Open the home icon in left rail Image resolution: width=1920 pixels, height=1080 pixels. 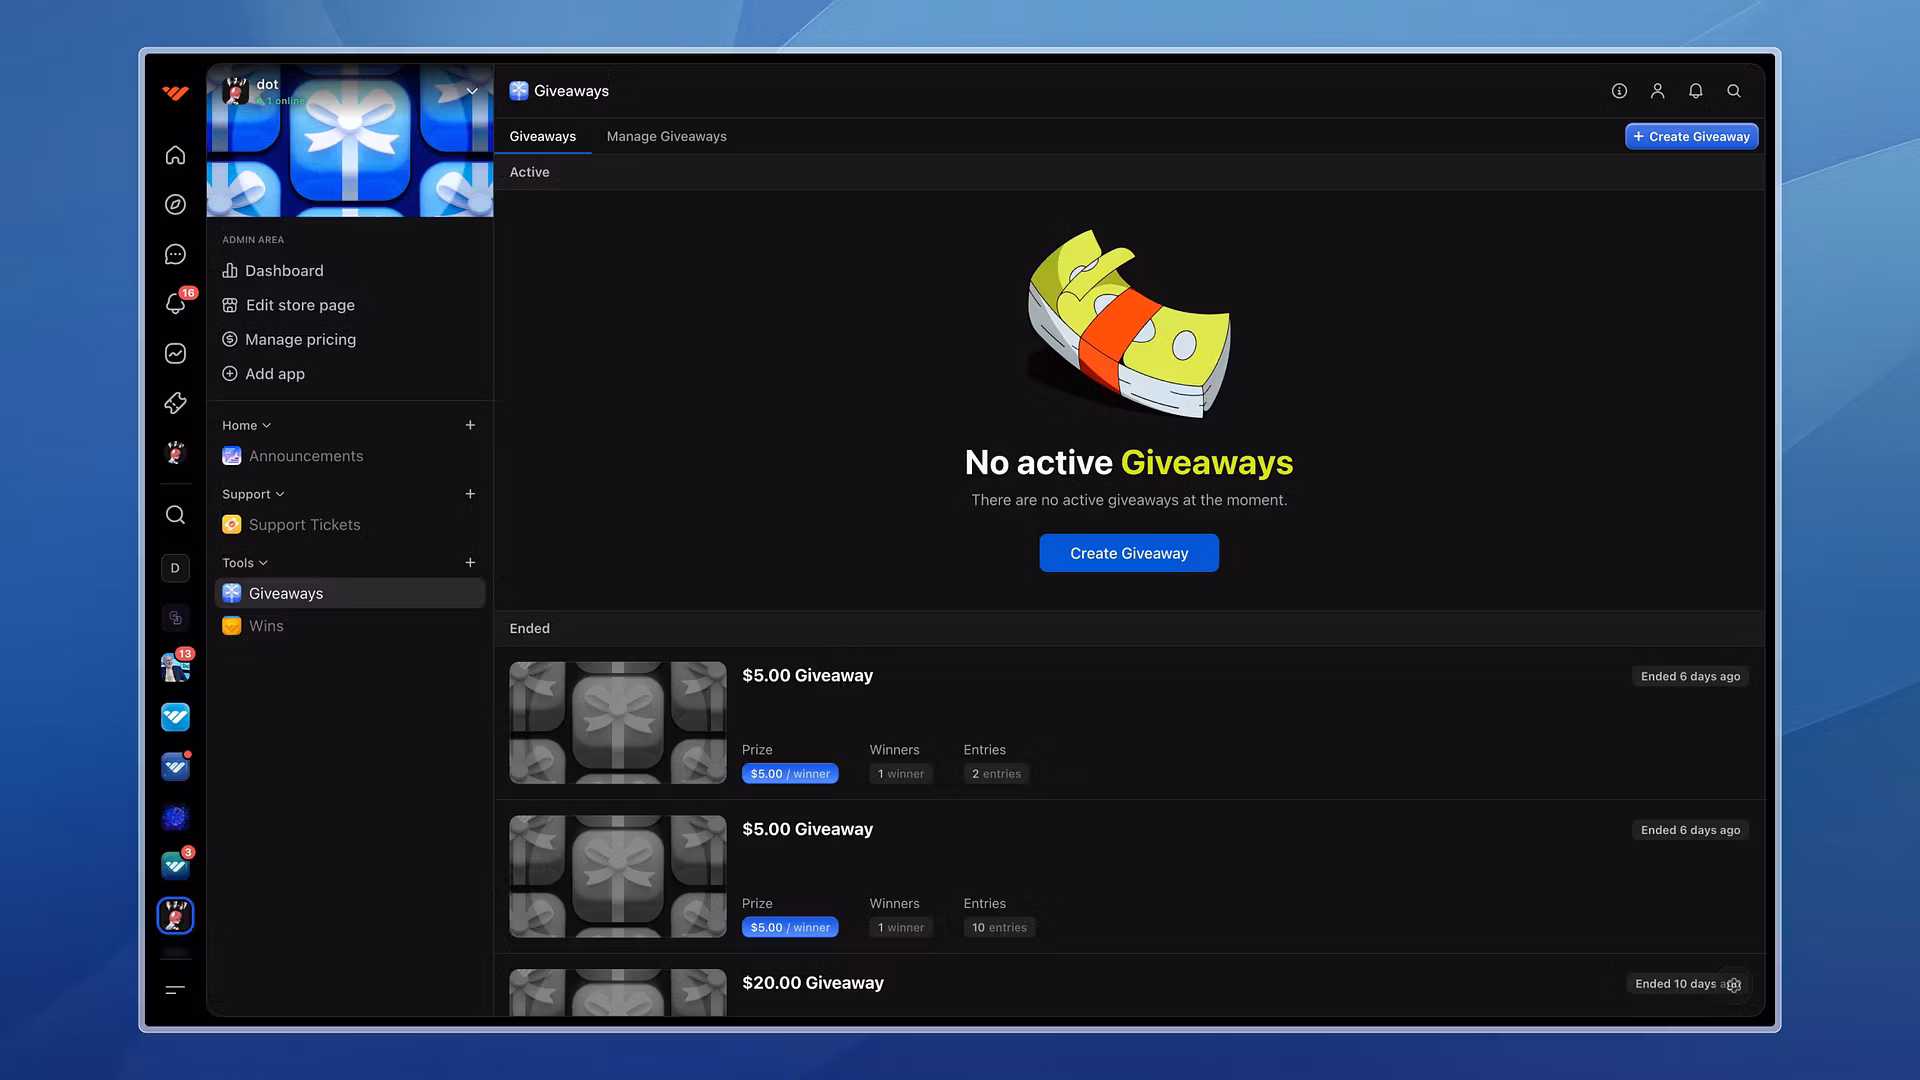(x=175, y=155)
